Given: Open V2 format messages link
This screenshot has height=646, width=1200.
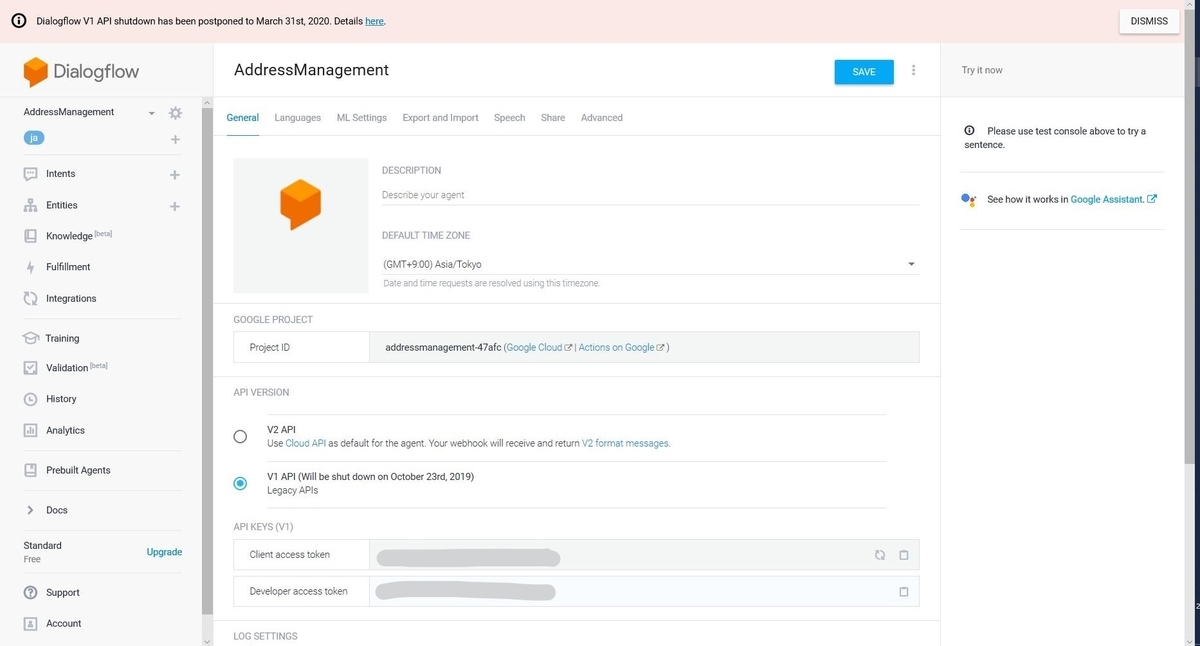Looking at the screenshot, I should tap(625, 443).
